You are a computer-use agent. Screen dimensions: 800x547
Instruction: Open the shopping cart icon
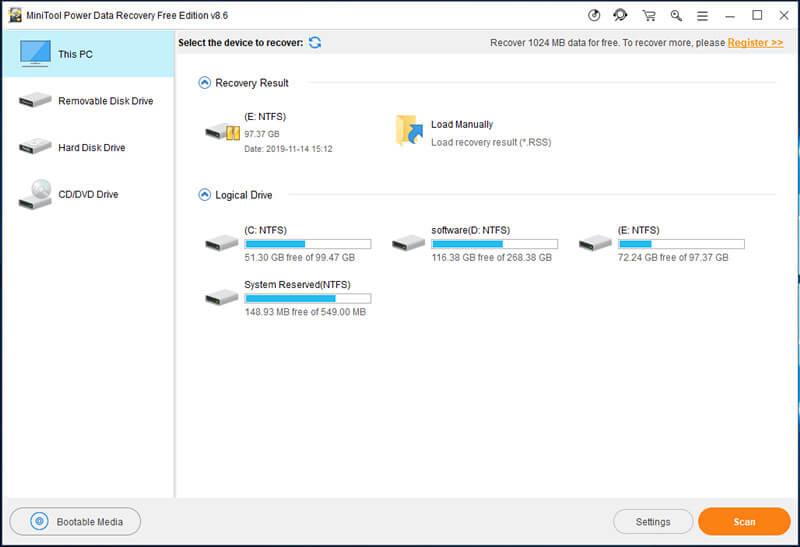click(x=649, y=16)
